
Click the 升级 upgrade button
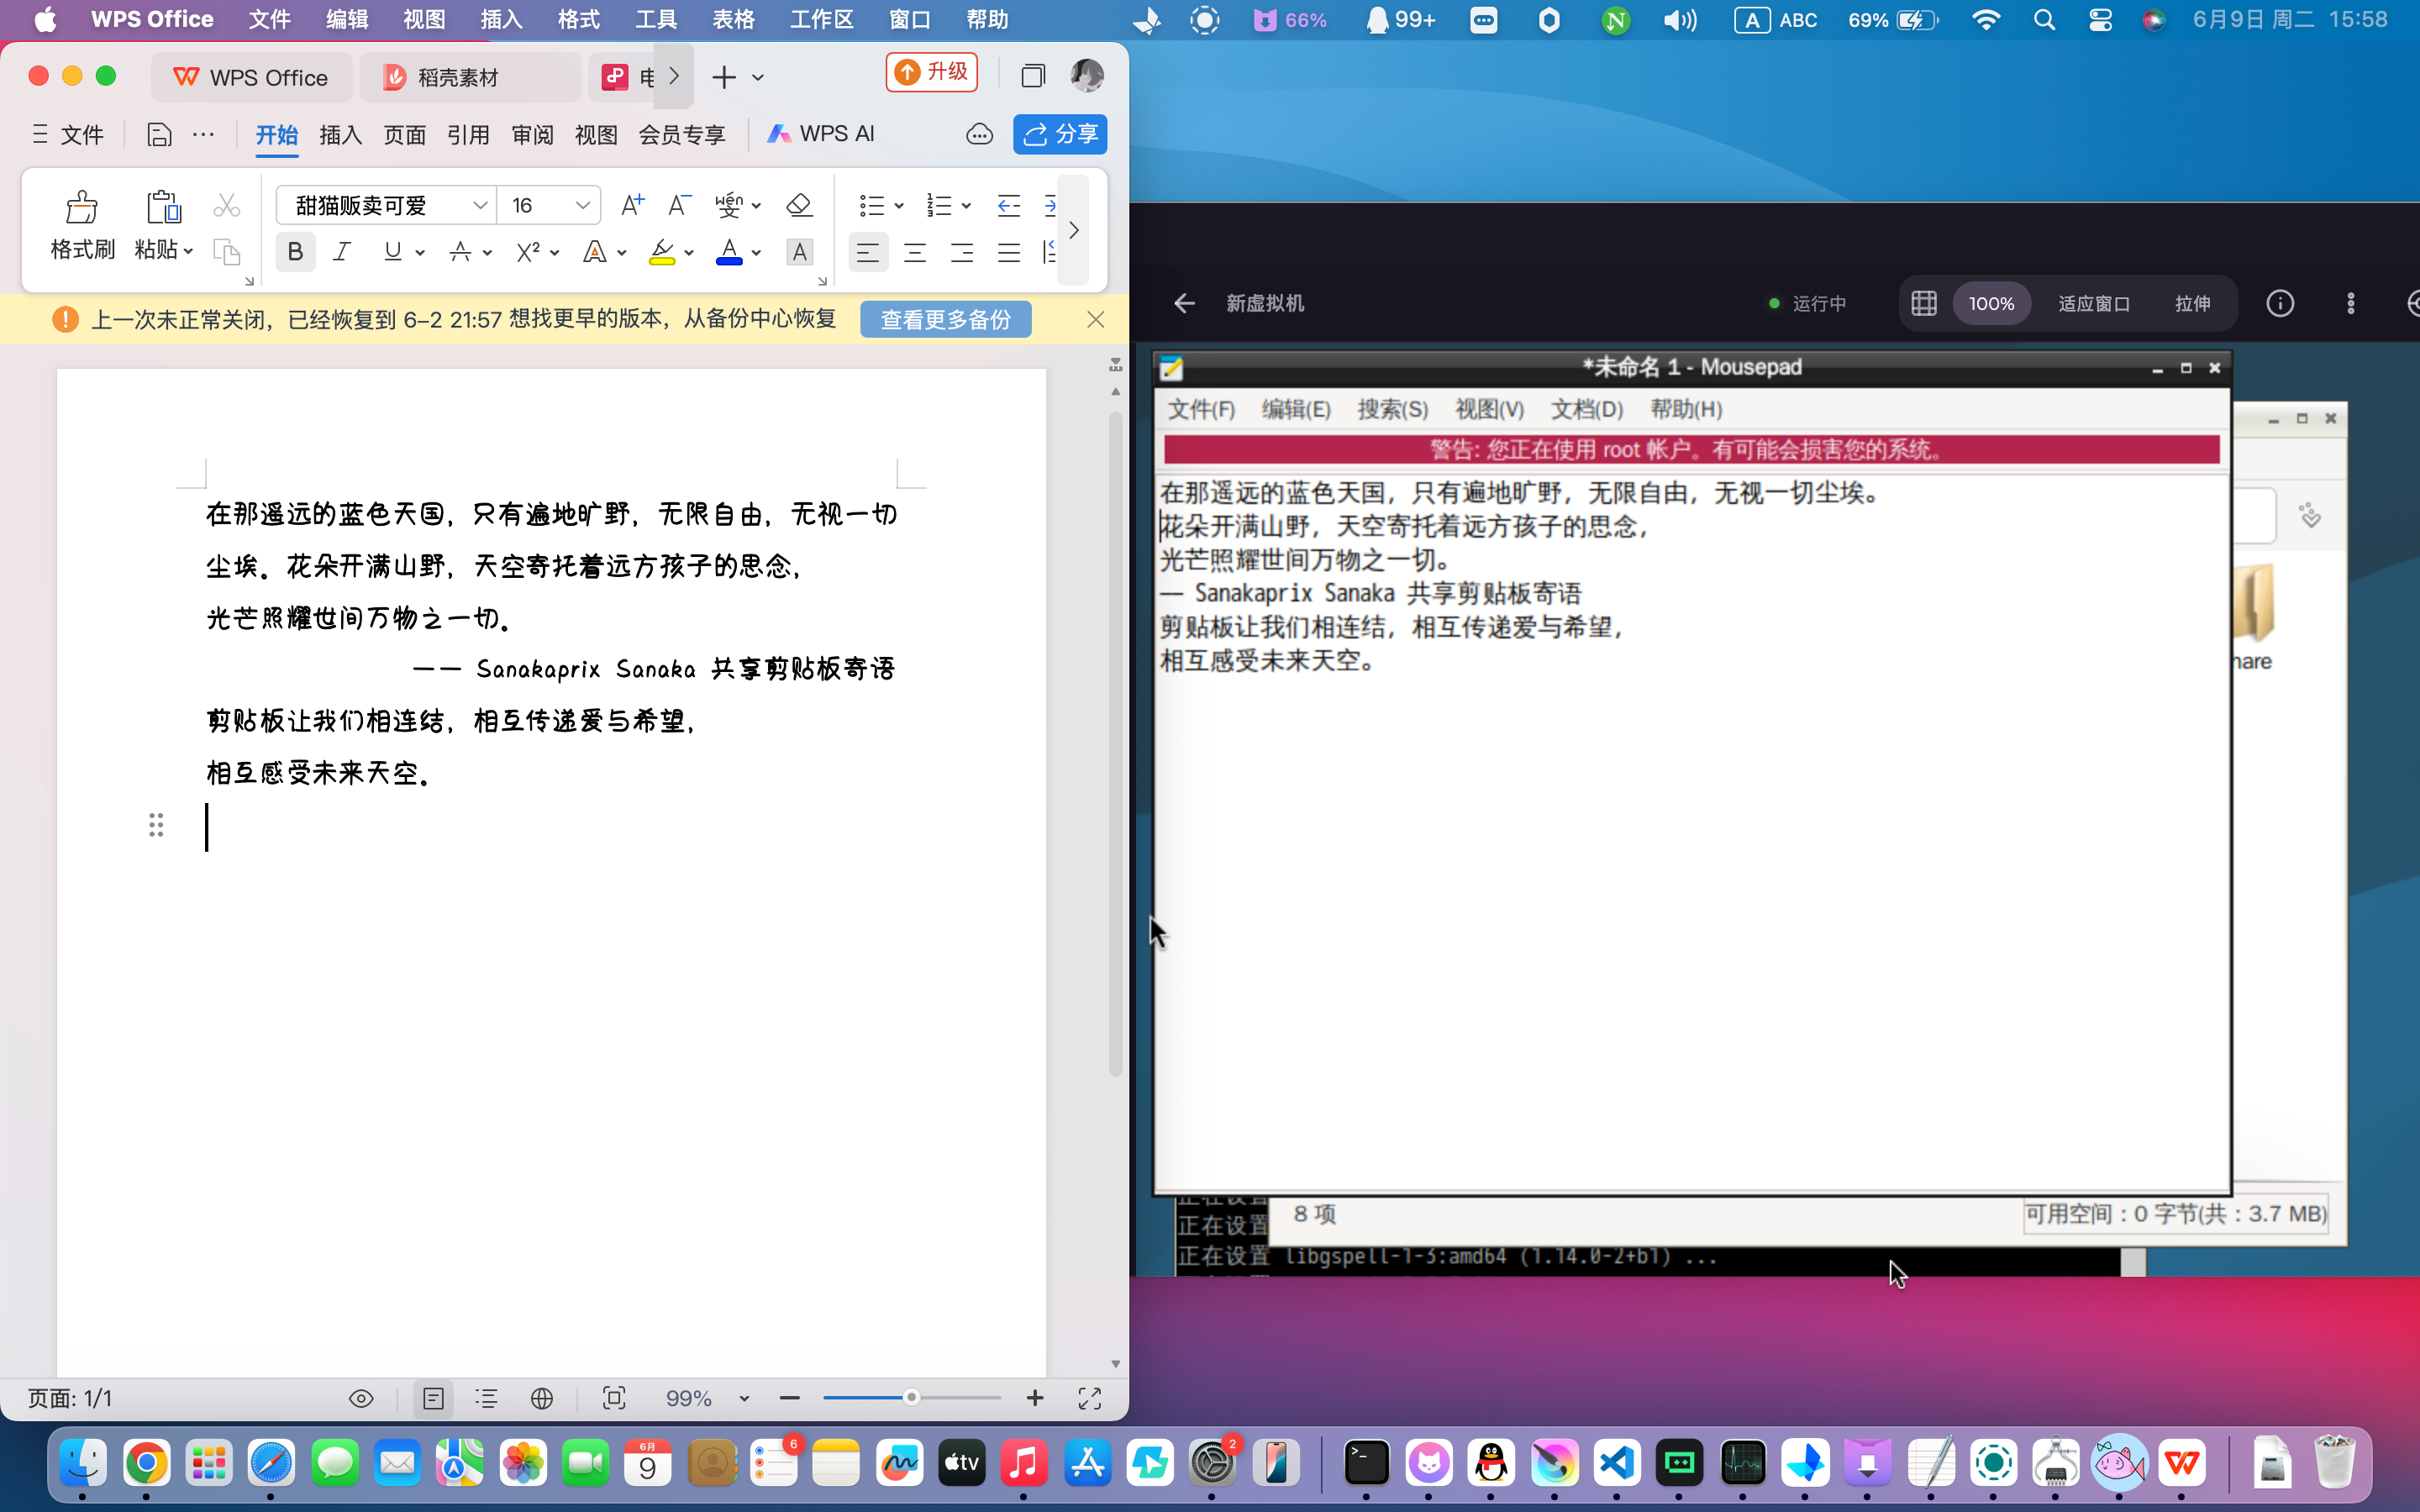coord(931,72)
